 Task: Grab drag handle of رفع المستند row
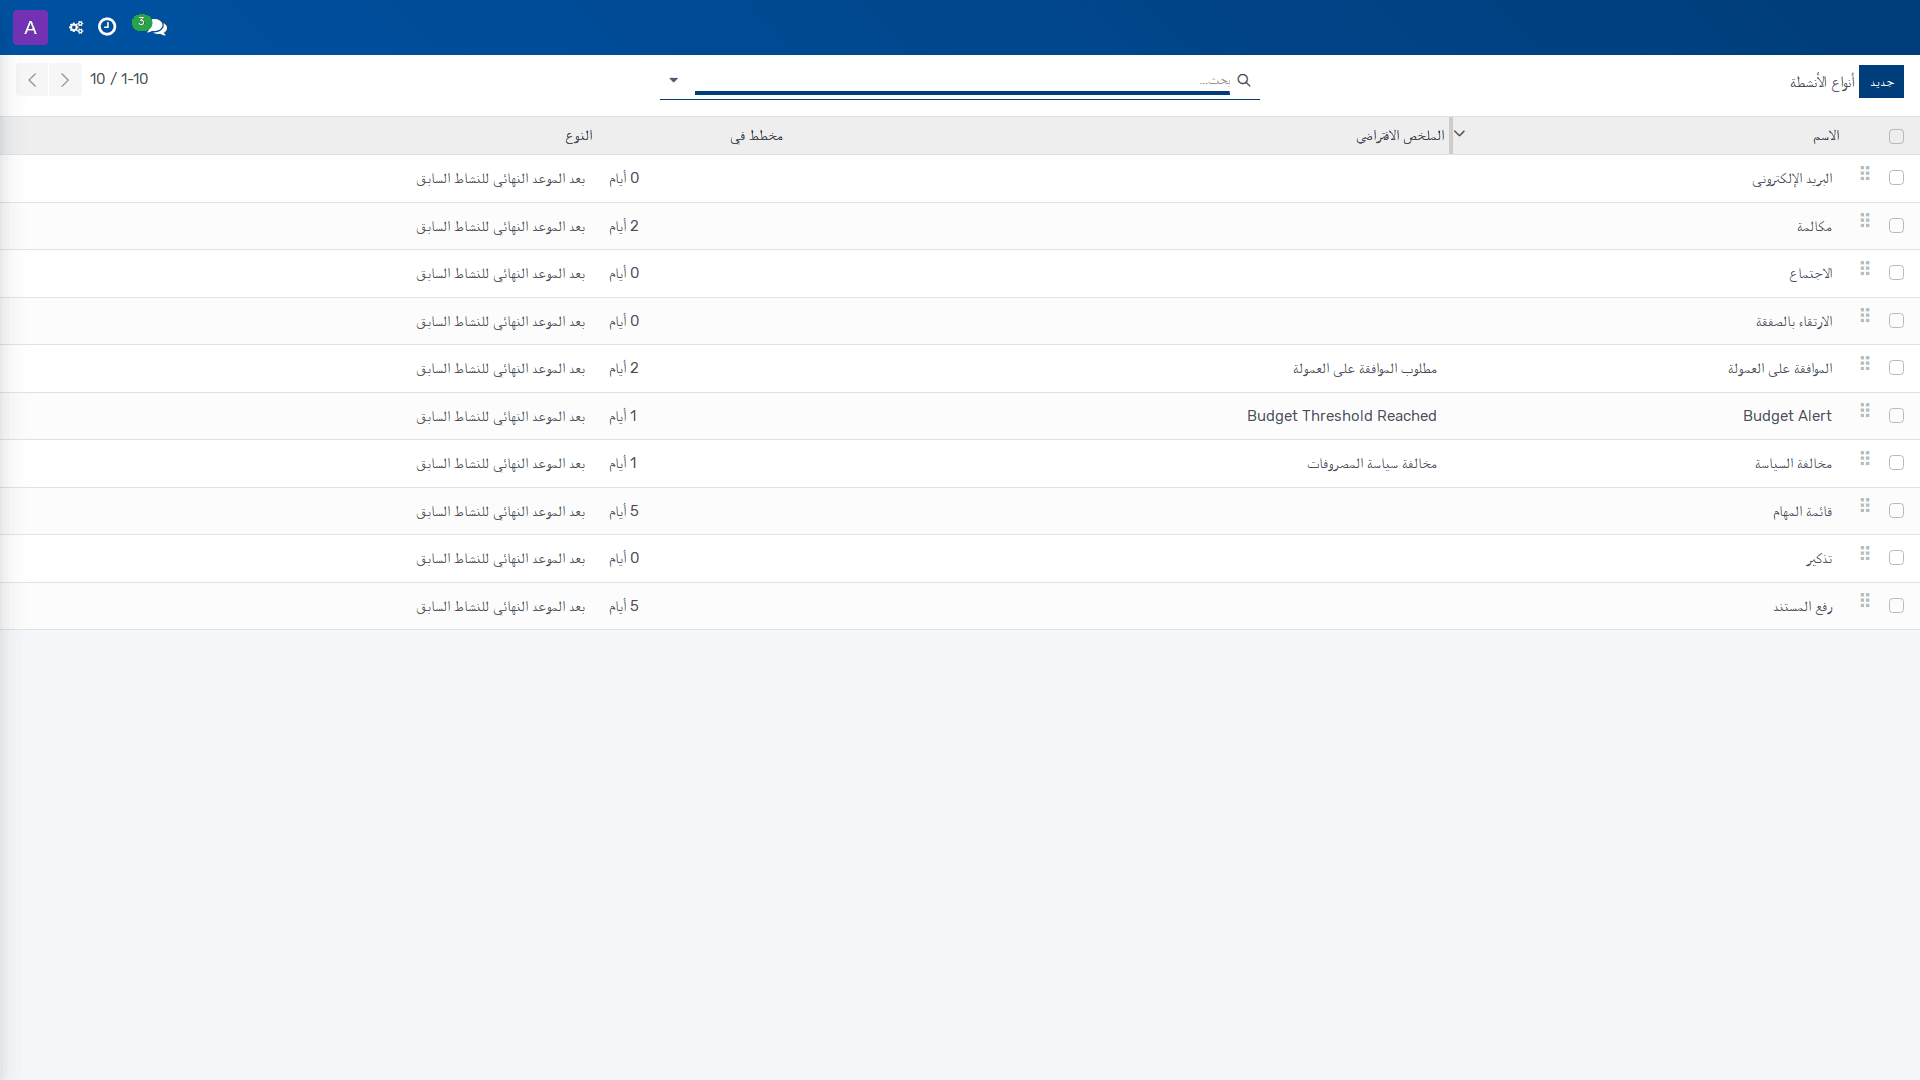click(1865, 600)
